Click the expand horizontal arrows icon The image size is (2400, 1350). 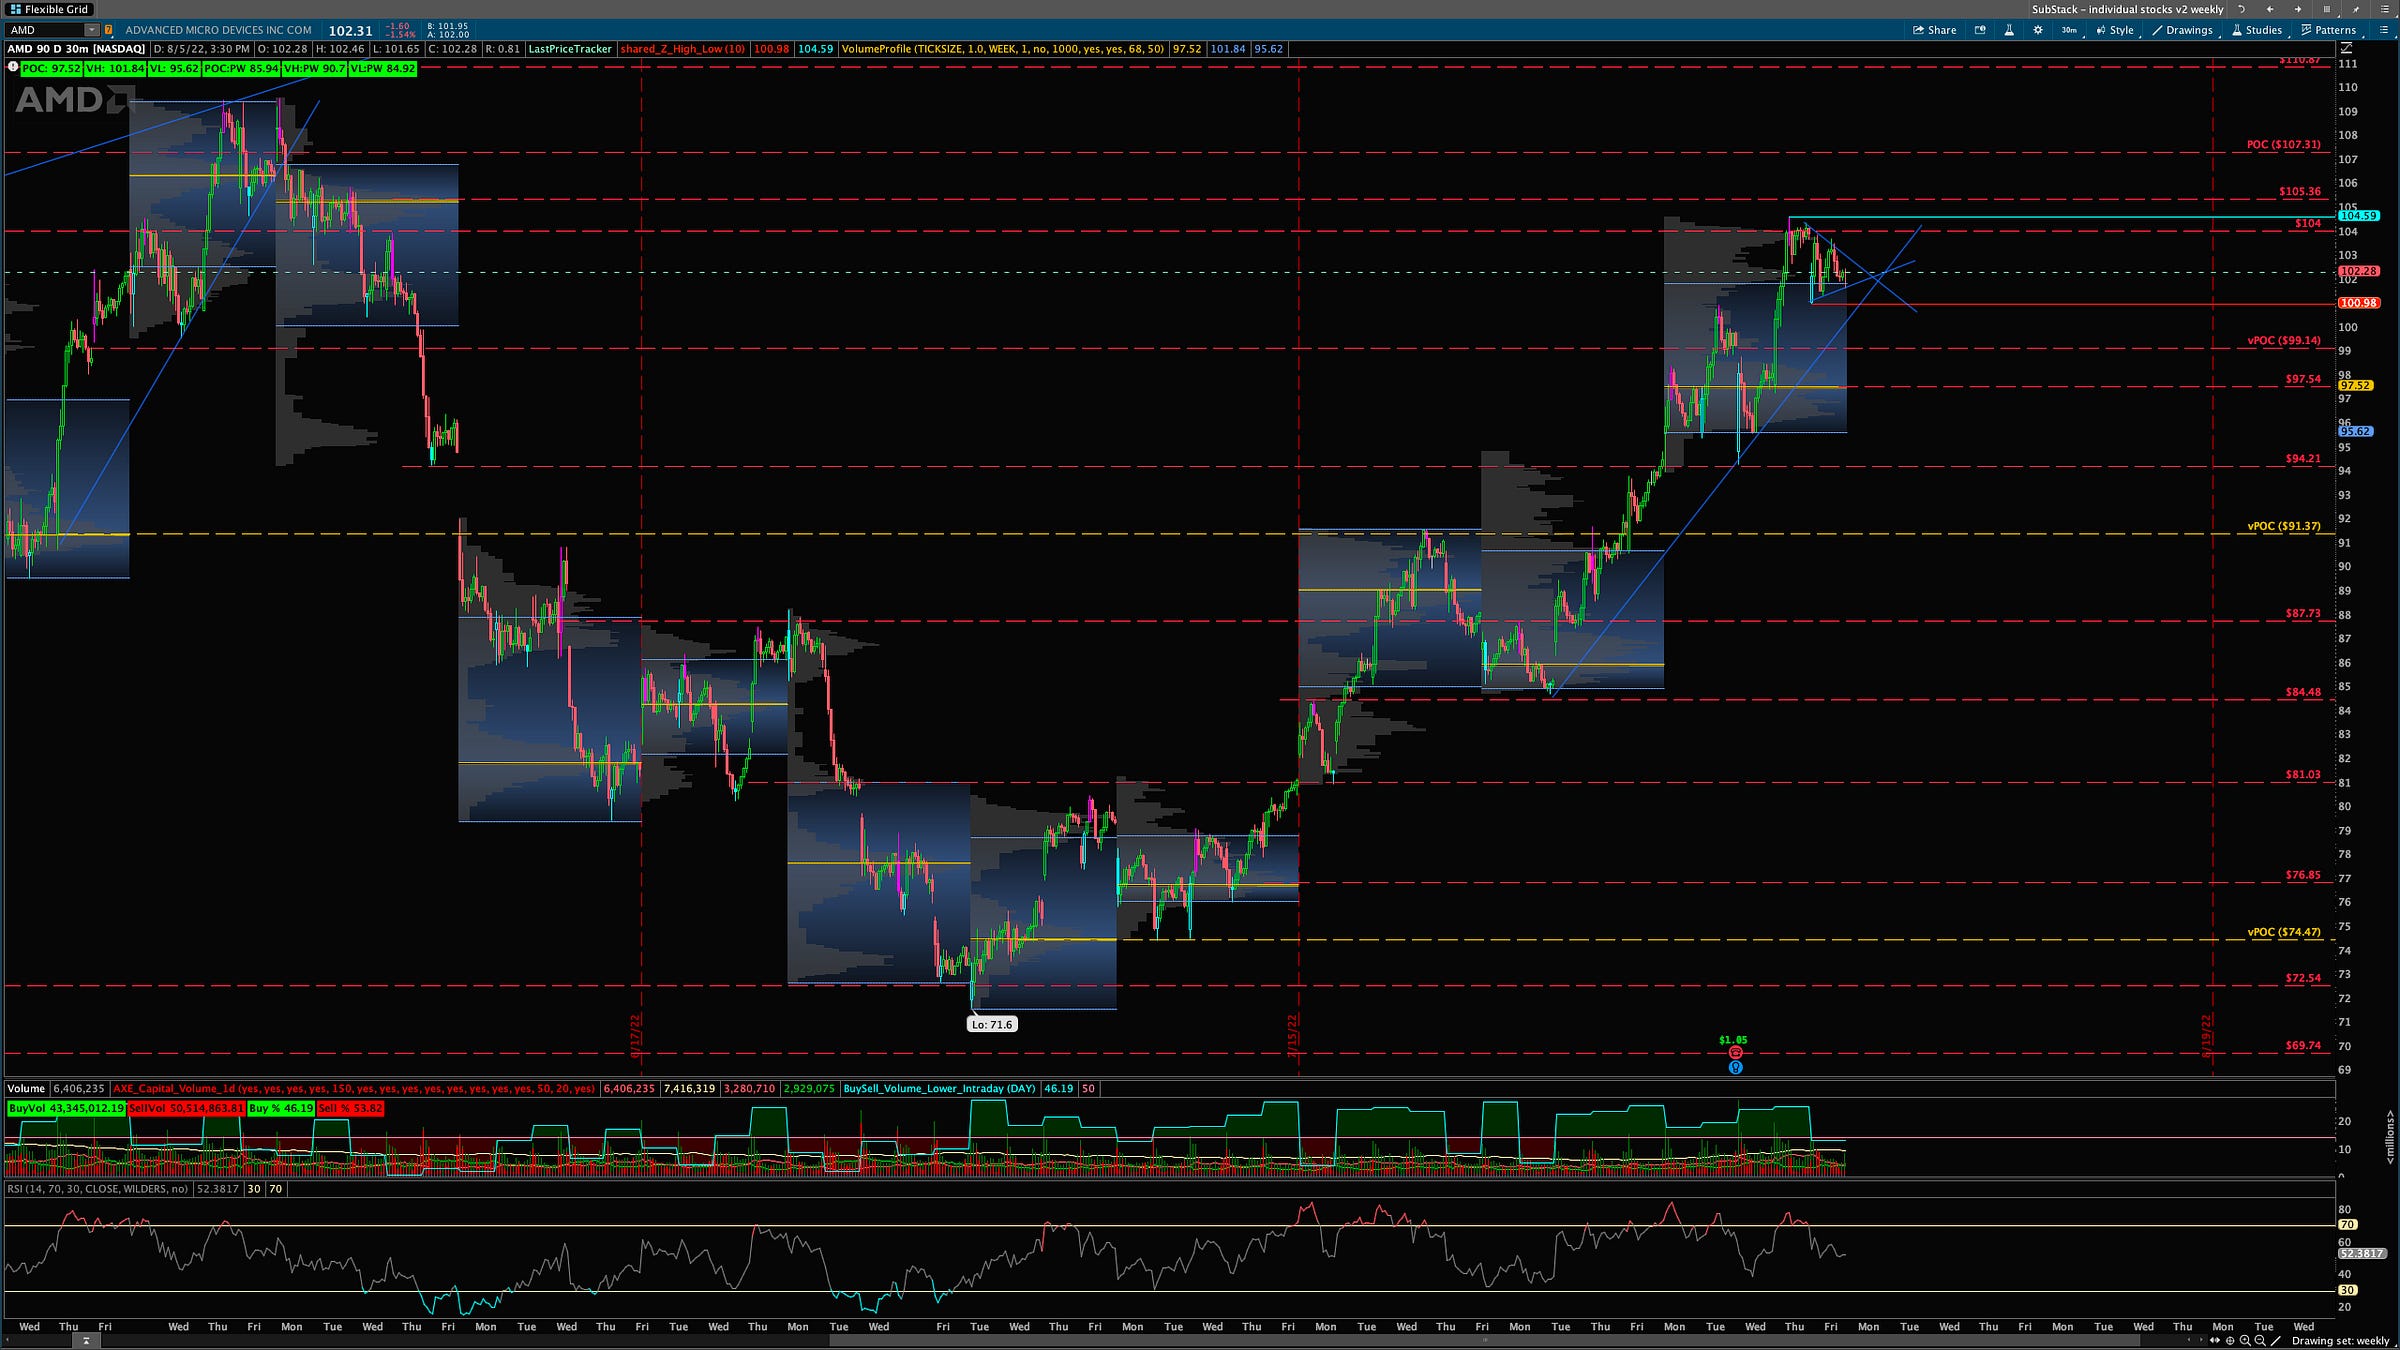point(2215,1340)
